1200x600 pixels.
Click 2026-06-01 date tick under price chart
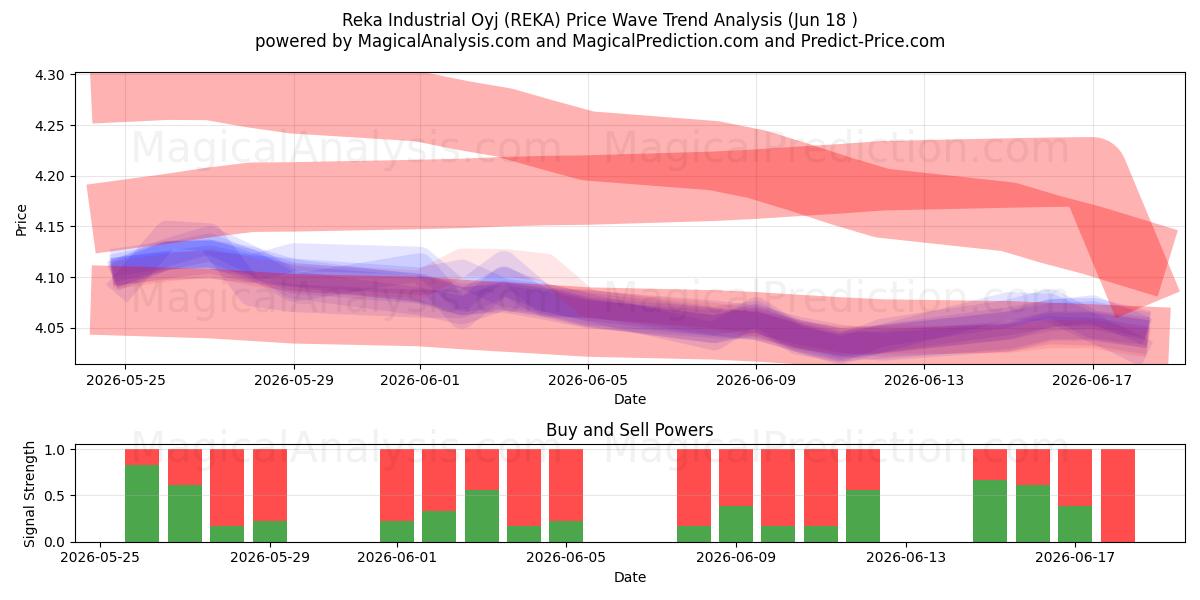pos(420,380)
